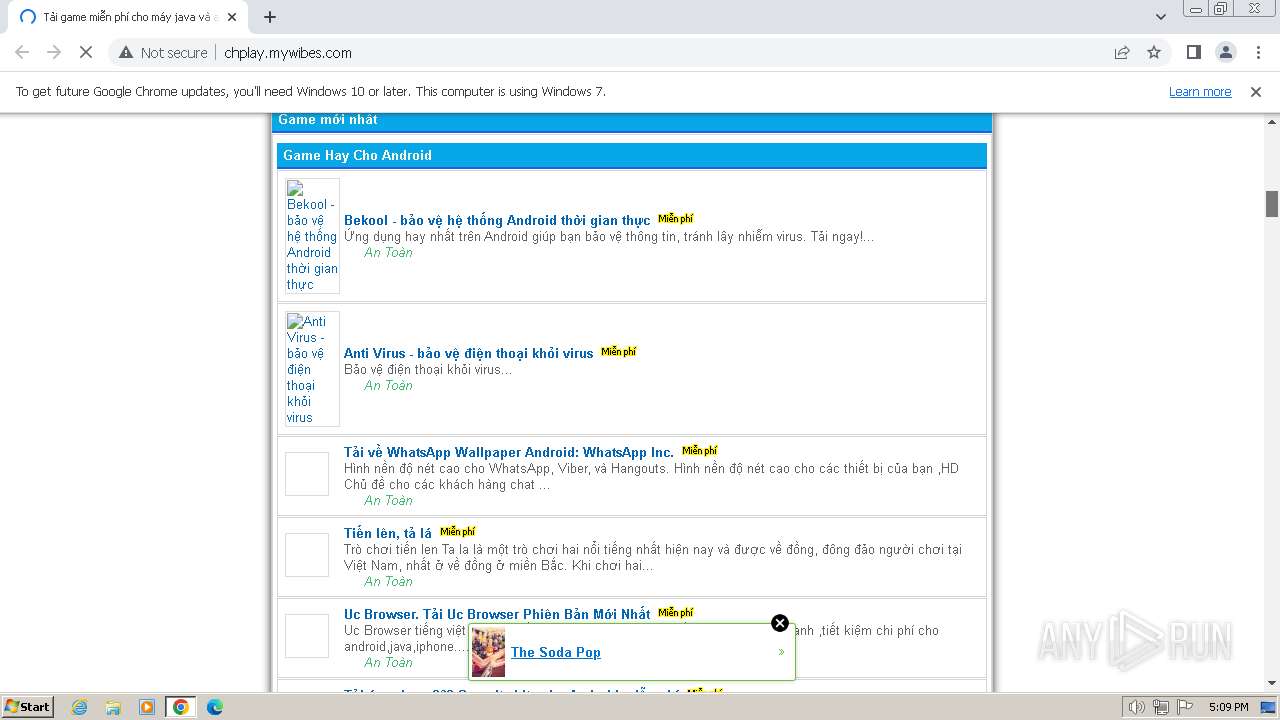1280x720 pixels.
Task: Expand the tab search dropdown
Action: [x=1161, y=17]
